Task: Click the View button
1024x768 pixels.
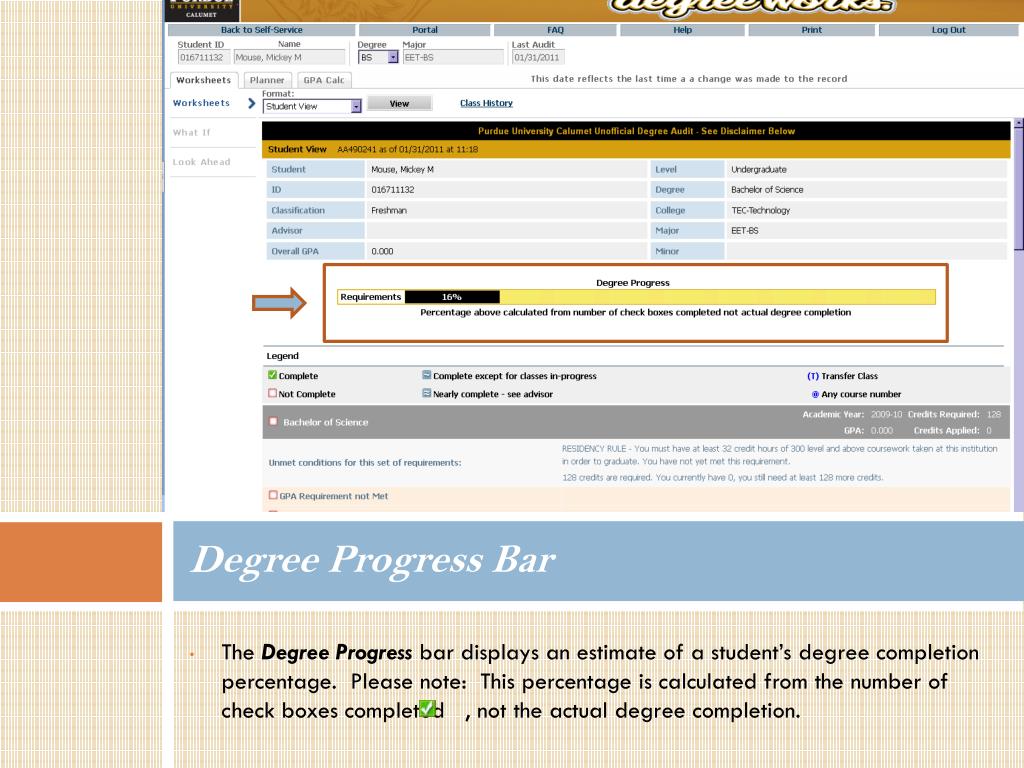Action: pos(399,104)
